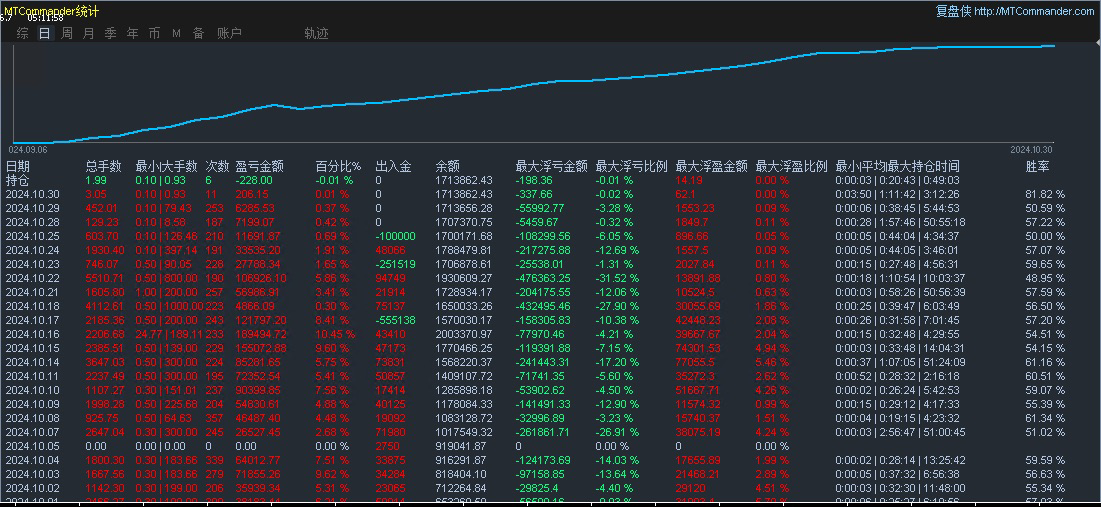Select the 持仓 open positions row
The image size is (1101, 507).
pyautogui.click(x=18, y=180)
